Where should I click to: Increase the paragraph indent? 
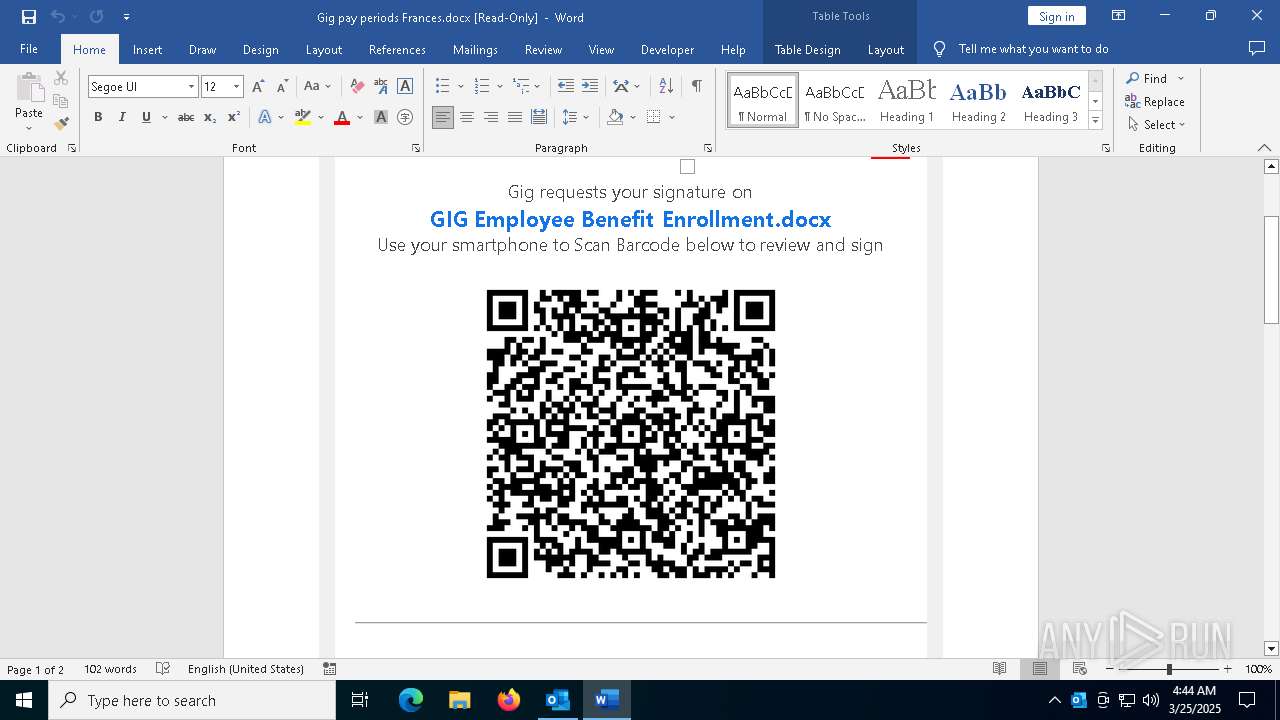(590, 86)
